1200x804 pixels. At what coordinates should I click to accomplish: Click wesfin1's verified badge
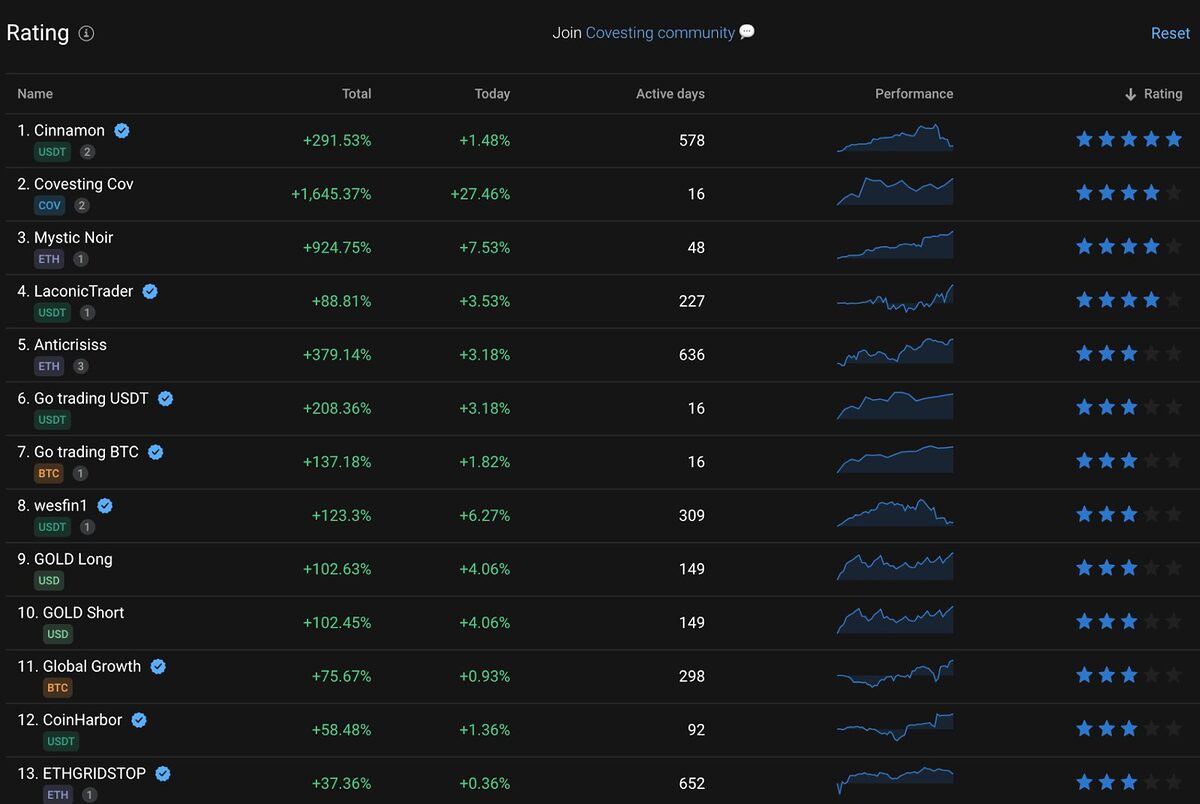pyautogui.click(x=105, y=506)
